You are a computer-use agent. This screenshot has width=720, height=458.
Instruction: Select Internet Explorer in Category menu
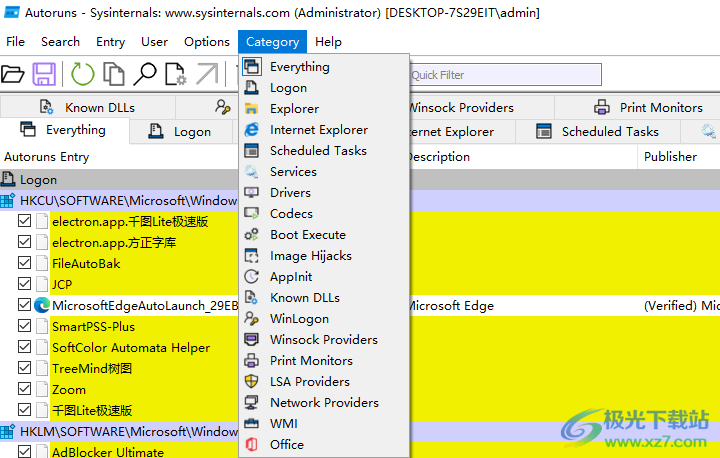324,130
